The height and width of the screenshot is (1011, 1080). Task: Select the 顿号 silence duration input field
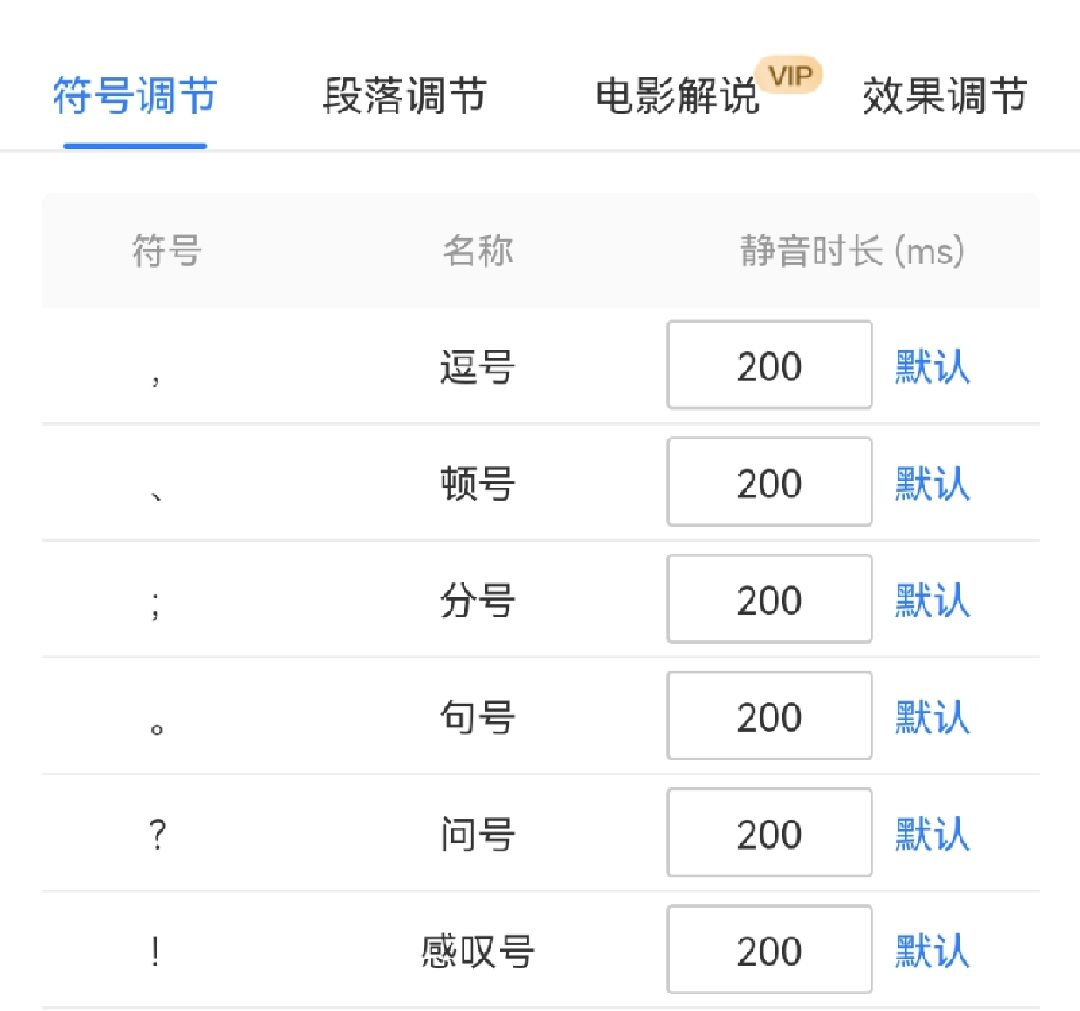(x=769, y=482)
